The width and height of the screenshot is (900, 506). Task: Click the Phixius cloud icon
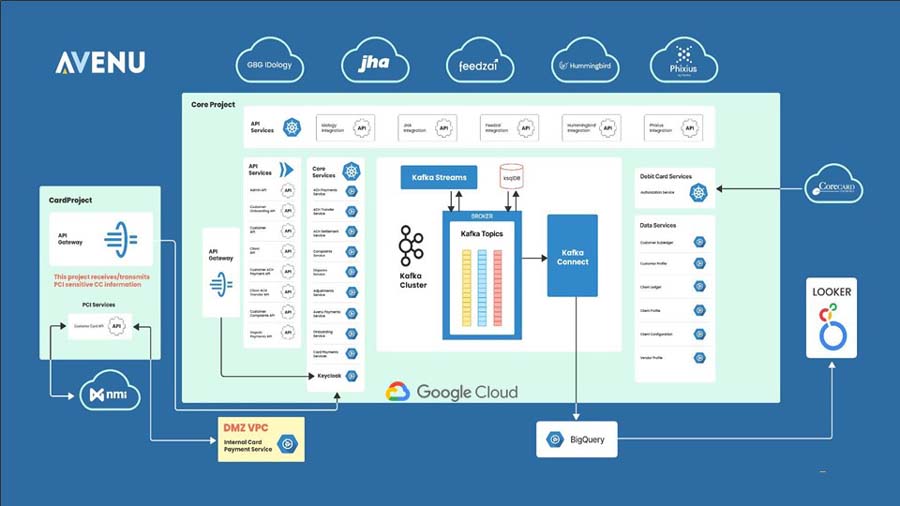[x=684, y=61]
